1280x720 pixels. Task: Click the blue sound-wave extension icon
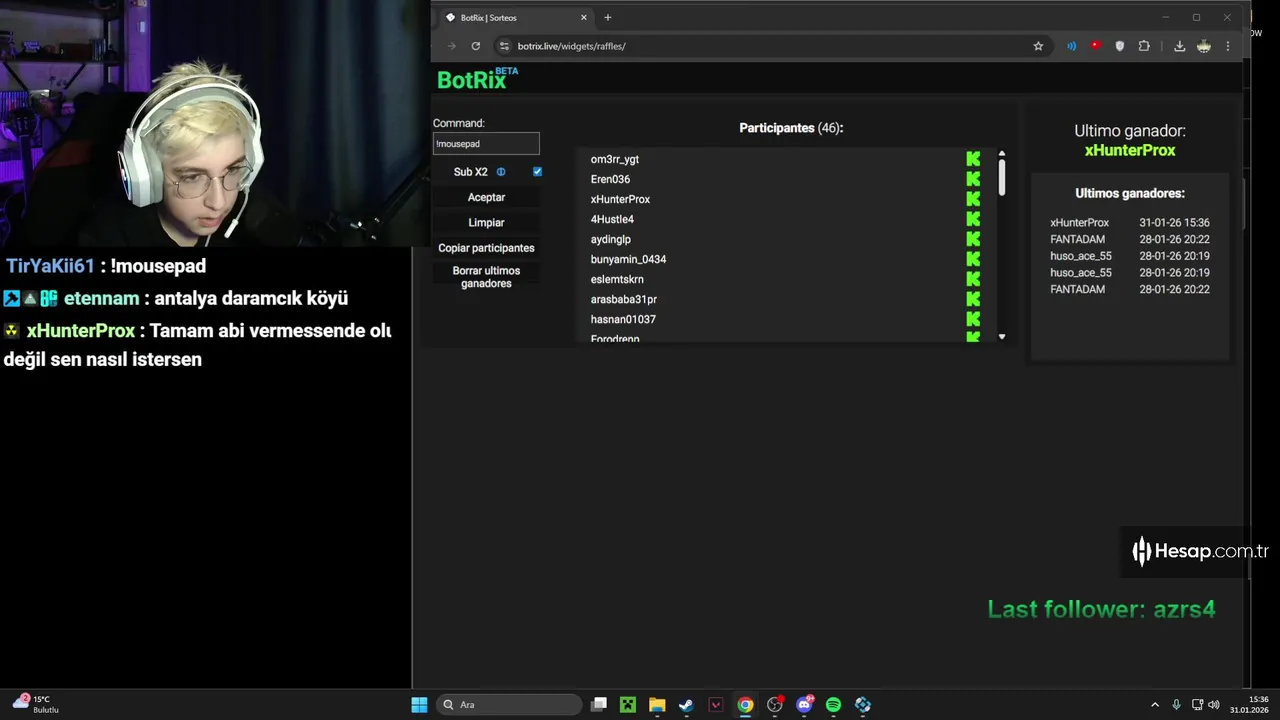[1071, 46]
